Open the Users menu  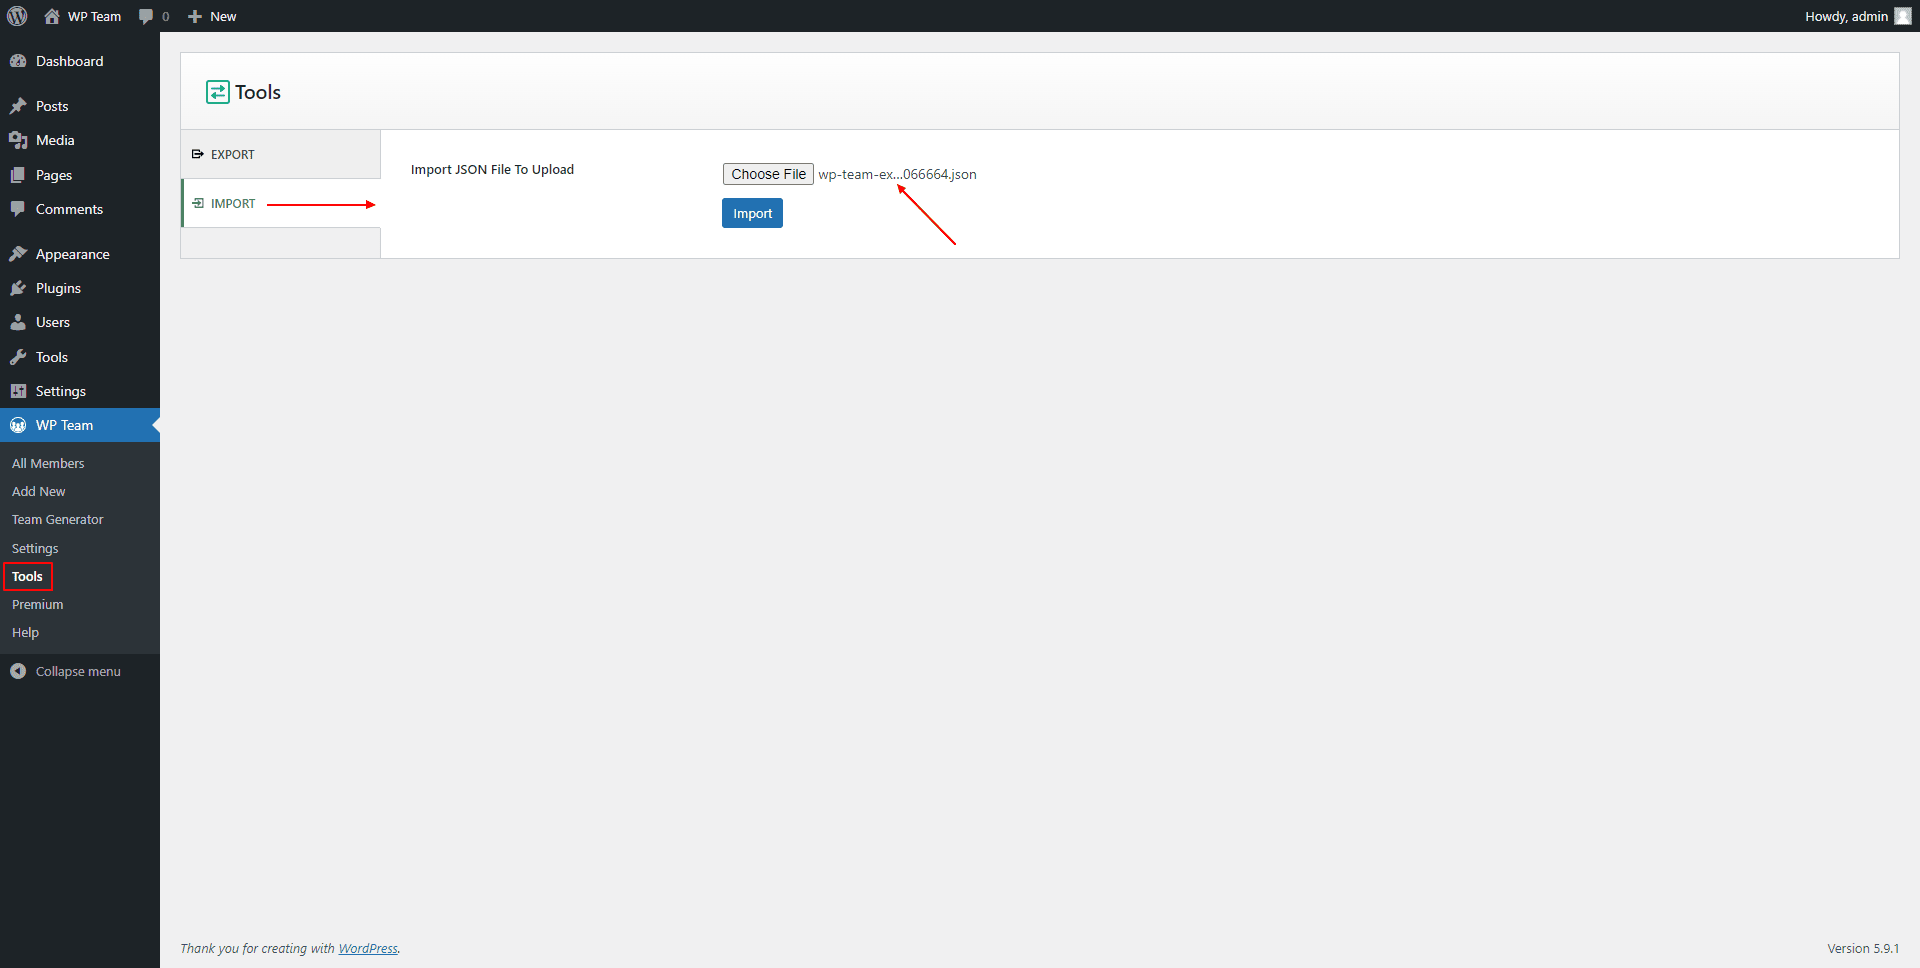pos(80,322)
